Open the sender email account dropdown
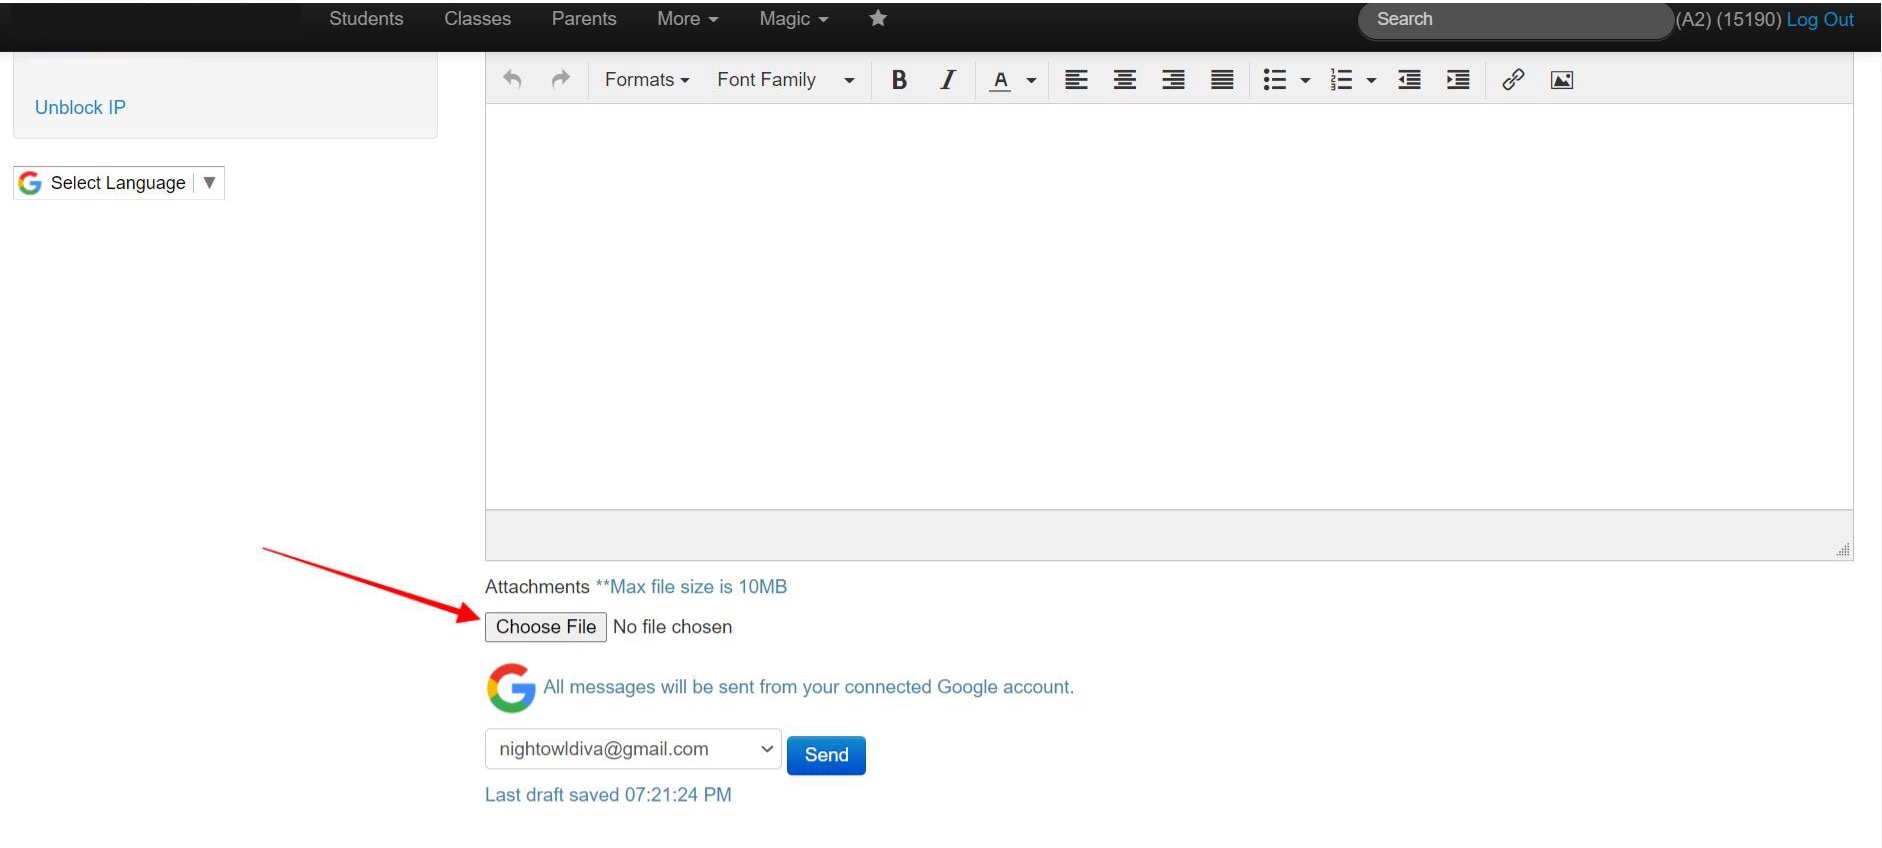Screen dimensions: 1882x848 pyautogui.click(x=633, y=749)
